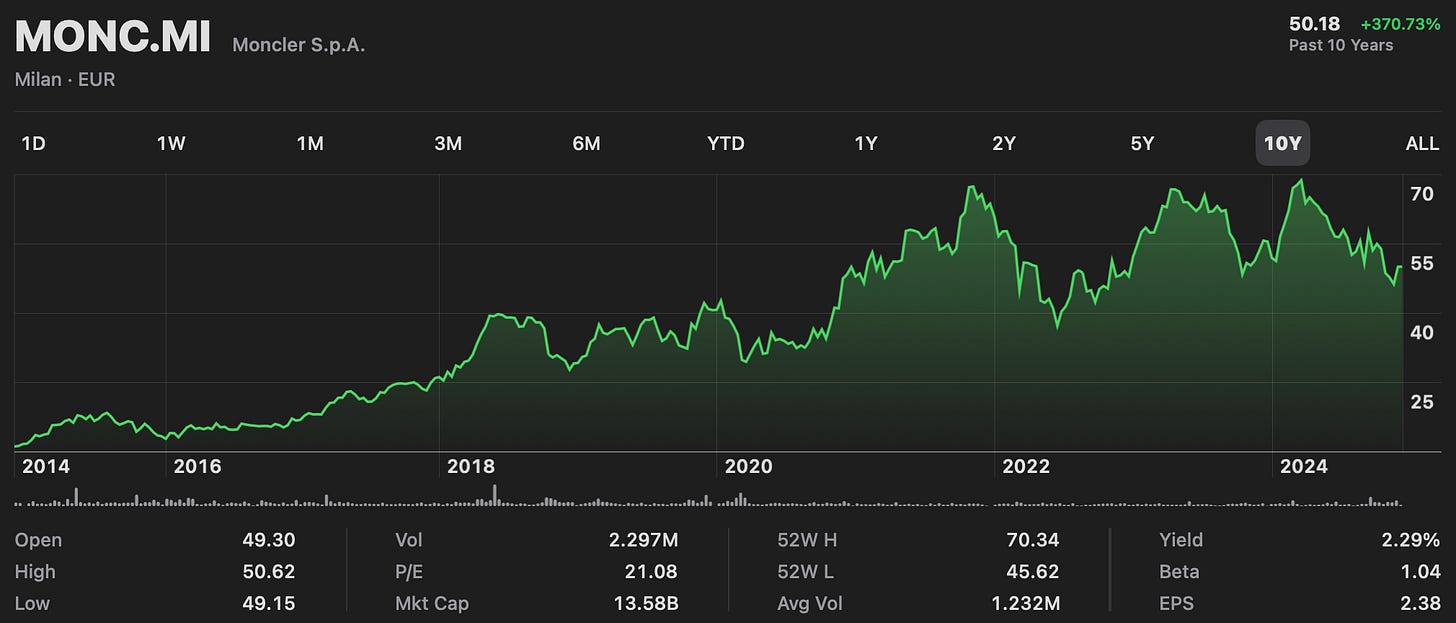1456x623 pixels.
Task: Click the High value 50.62
Action: pos(269,572)
